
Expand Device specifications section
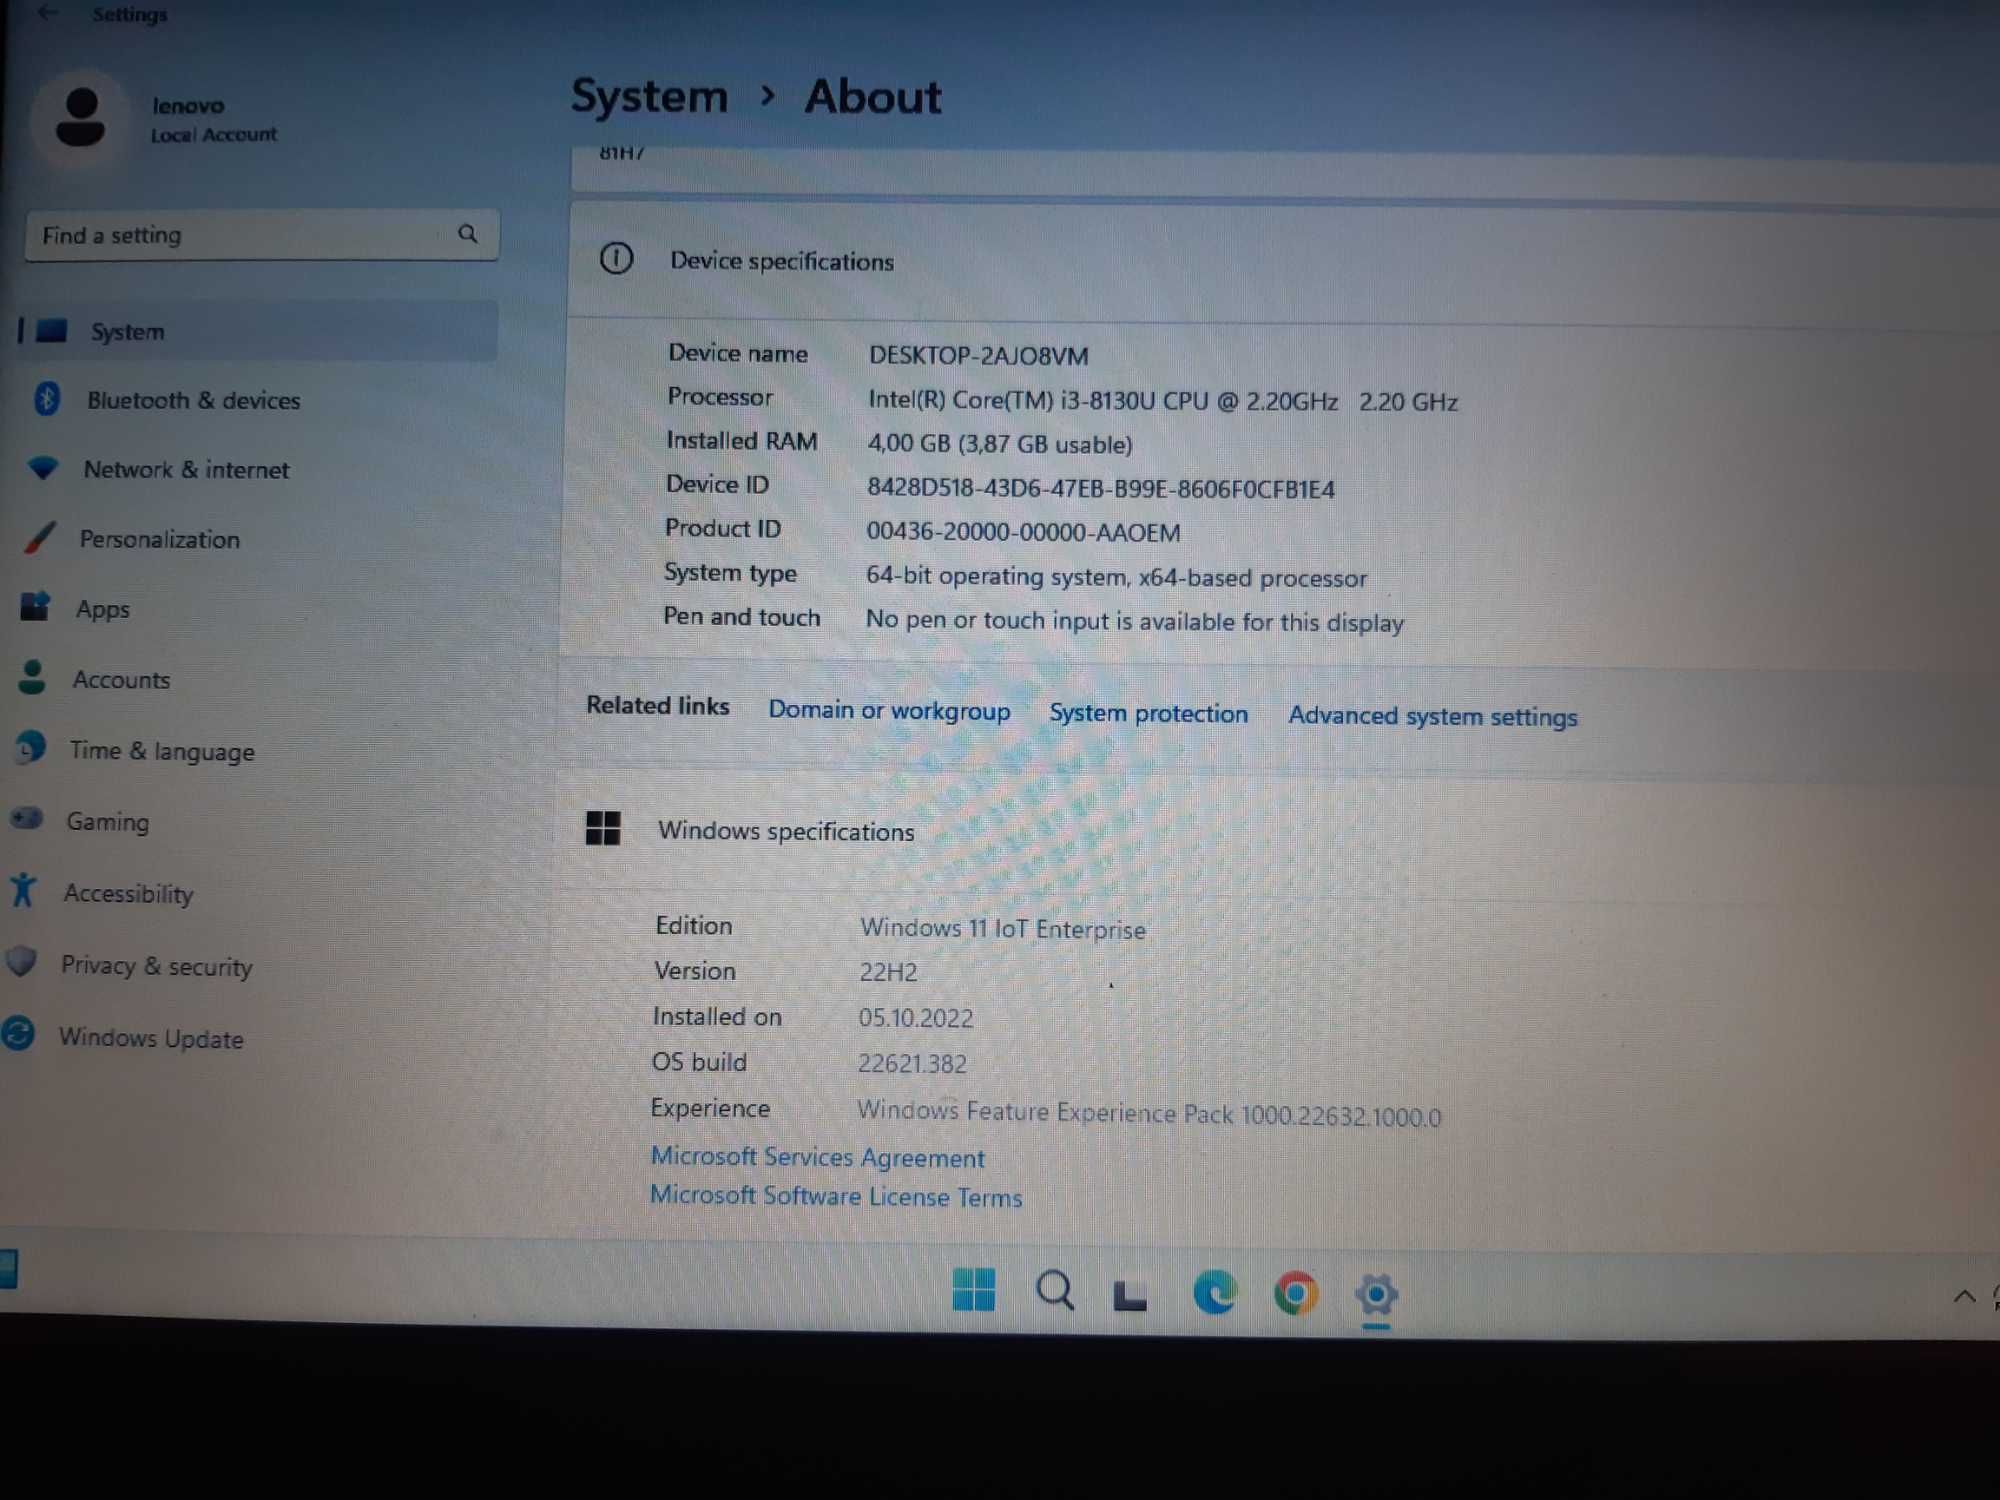pos(783,262)
